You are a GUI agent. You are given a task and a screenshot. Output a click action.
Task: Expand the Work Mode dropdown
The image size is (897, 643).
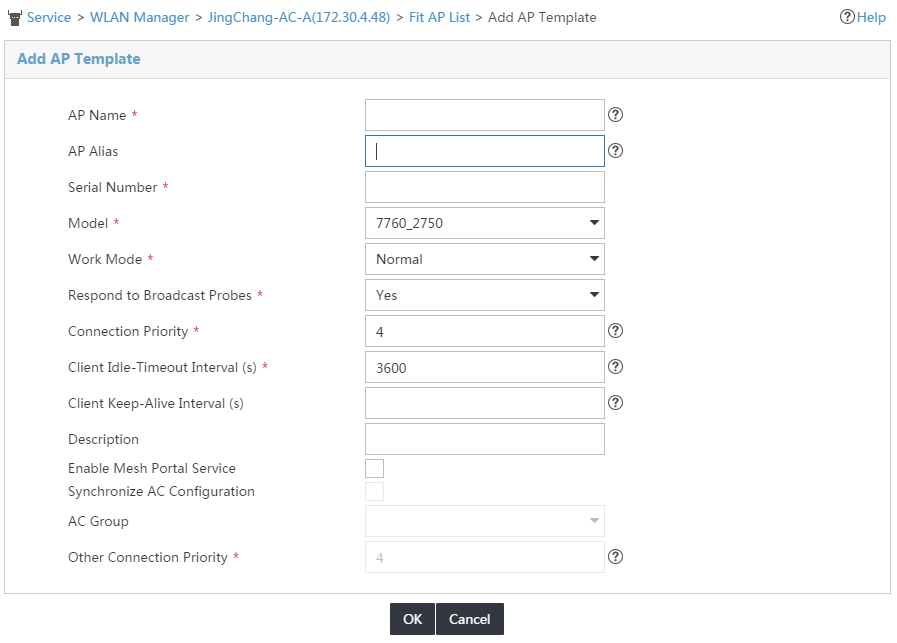[485, 259]
